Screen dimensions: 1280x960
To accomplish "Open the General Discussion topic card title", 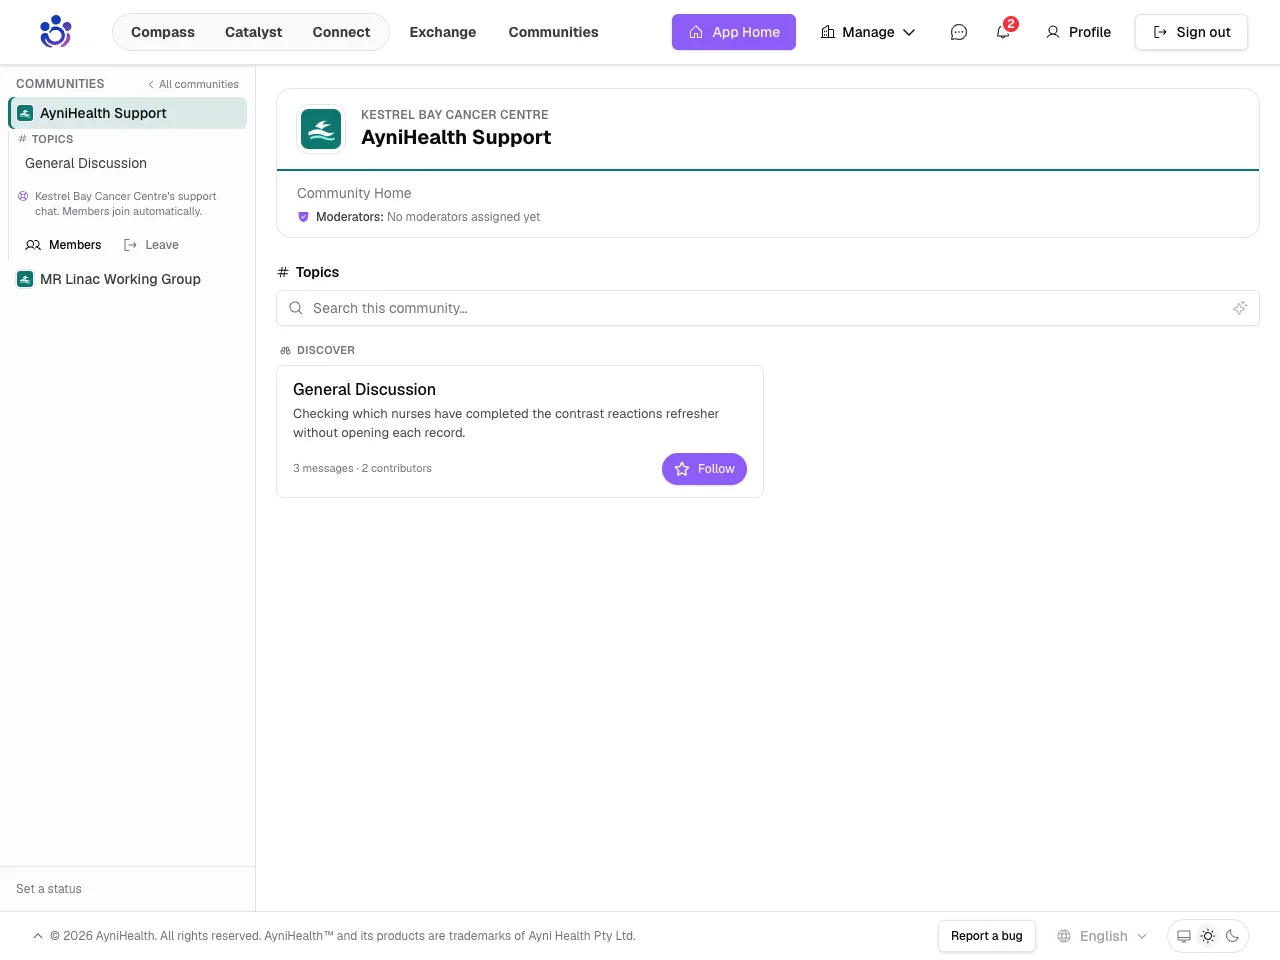I will point(364,390).
